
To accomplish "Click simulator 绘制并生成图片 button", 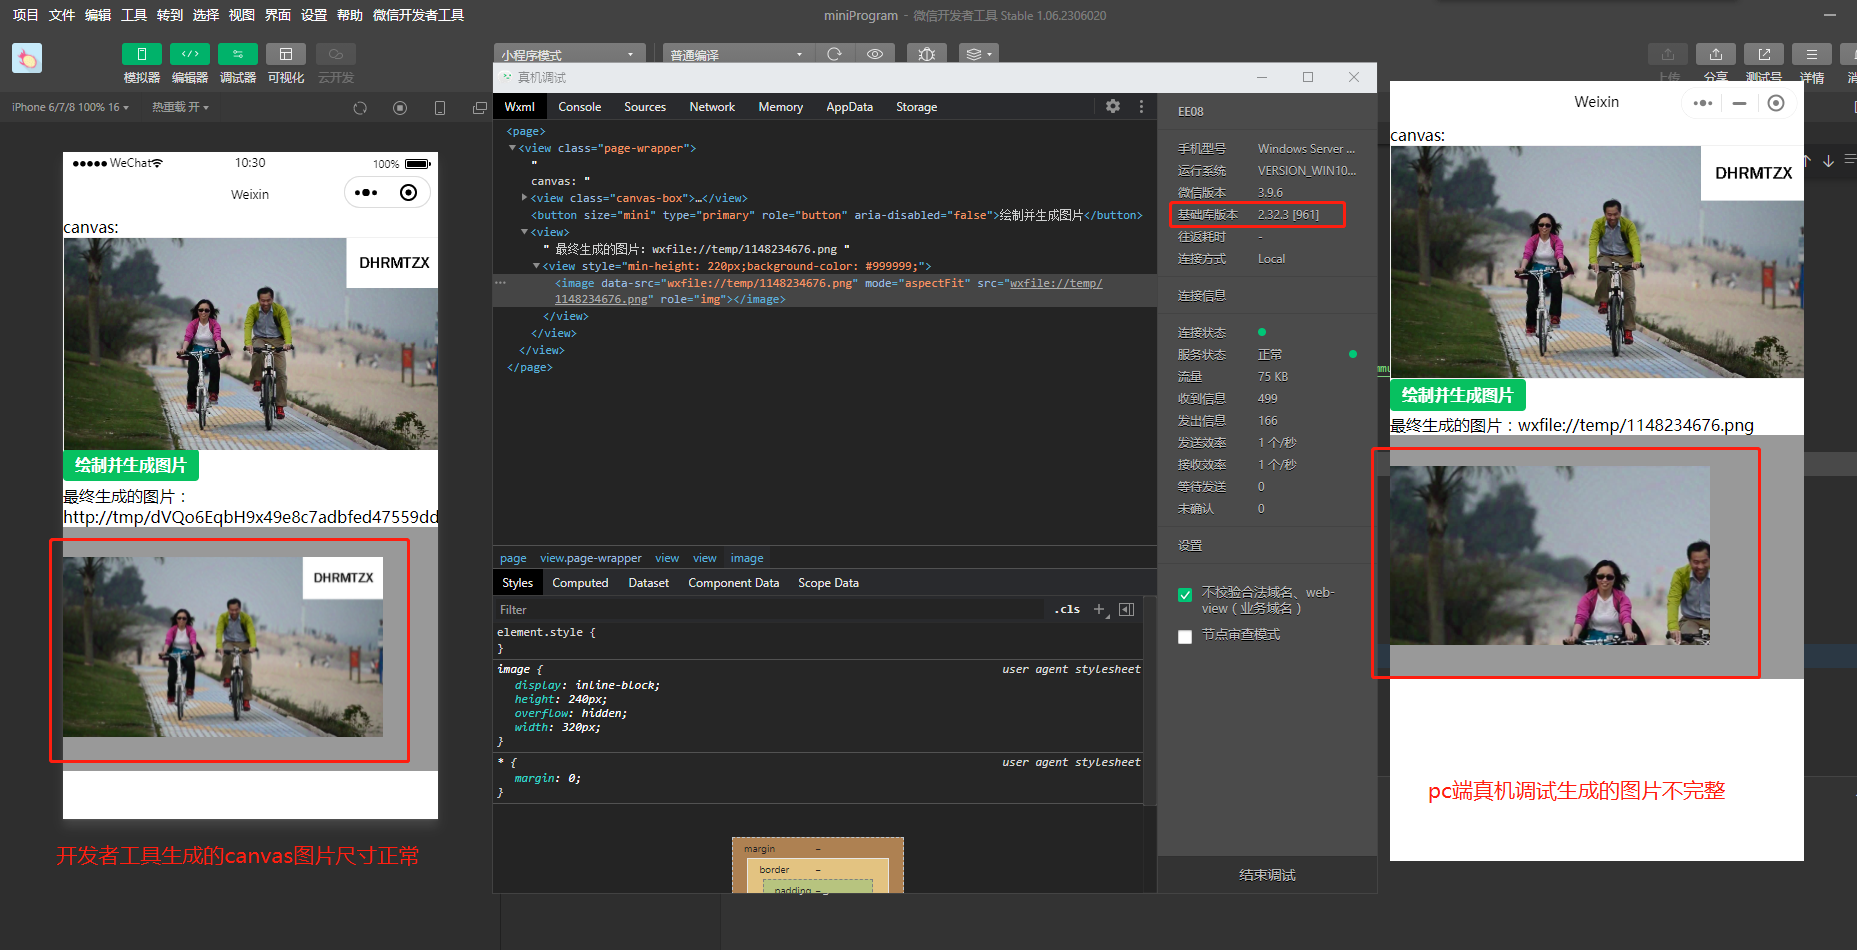I will (131, 465).
